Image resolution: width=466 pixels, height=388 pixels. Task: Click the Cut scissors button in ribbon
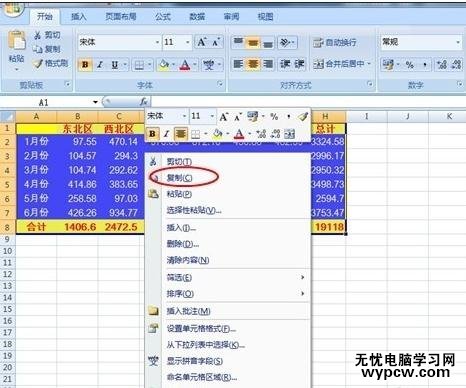click(48, 35)
